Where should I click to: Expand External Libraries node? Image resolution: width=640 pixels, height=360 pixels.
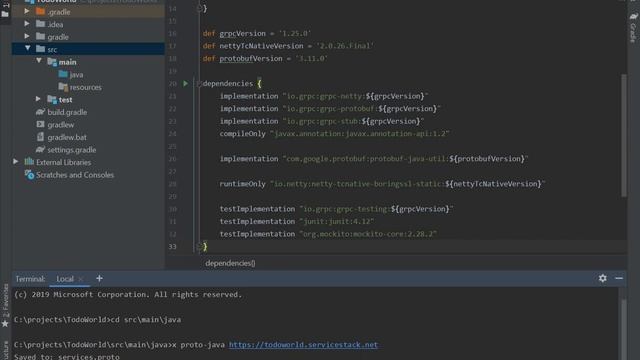(x=16, y=162)
